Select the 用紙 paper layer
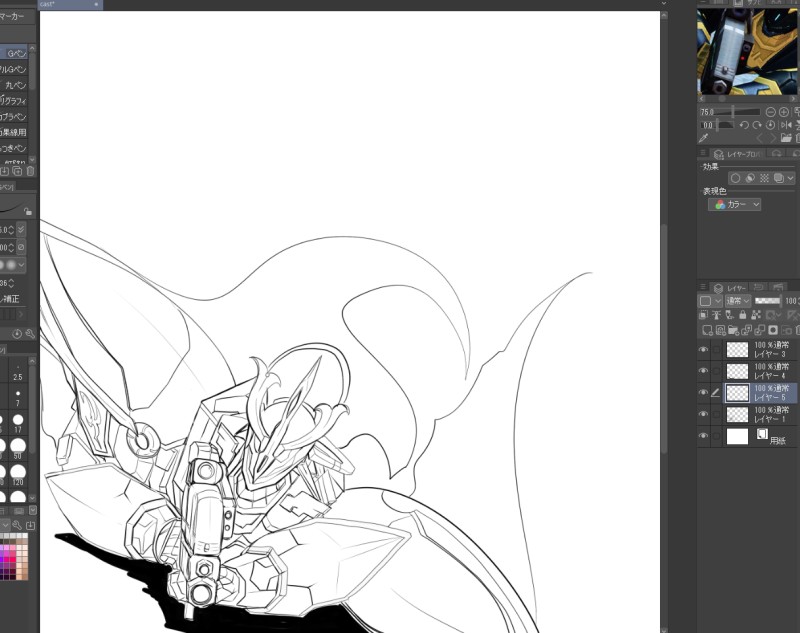The width and height of the screenshot is (800, 633). 761,436
